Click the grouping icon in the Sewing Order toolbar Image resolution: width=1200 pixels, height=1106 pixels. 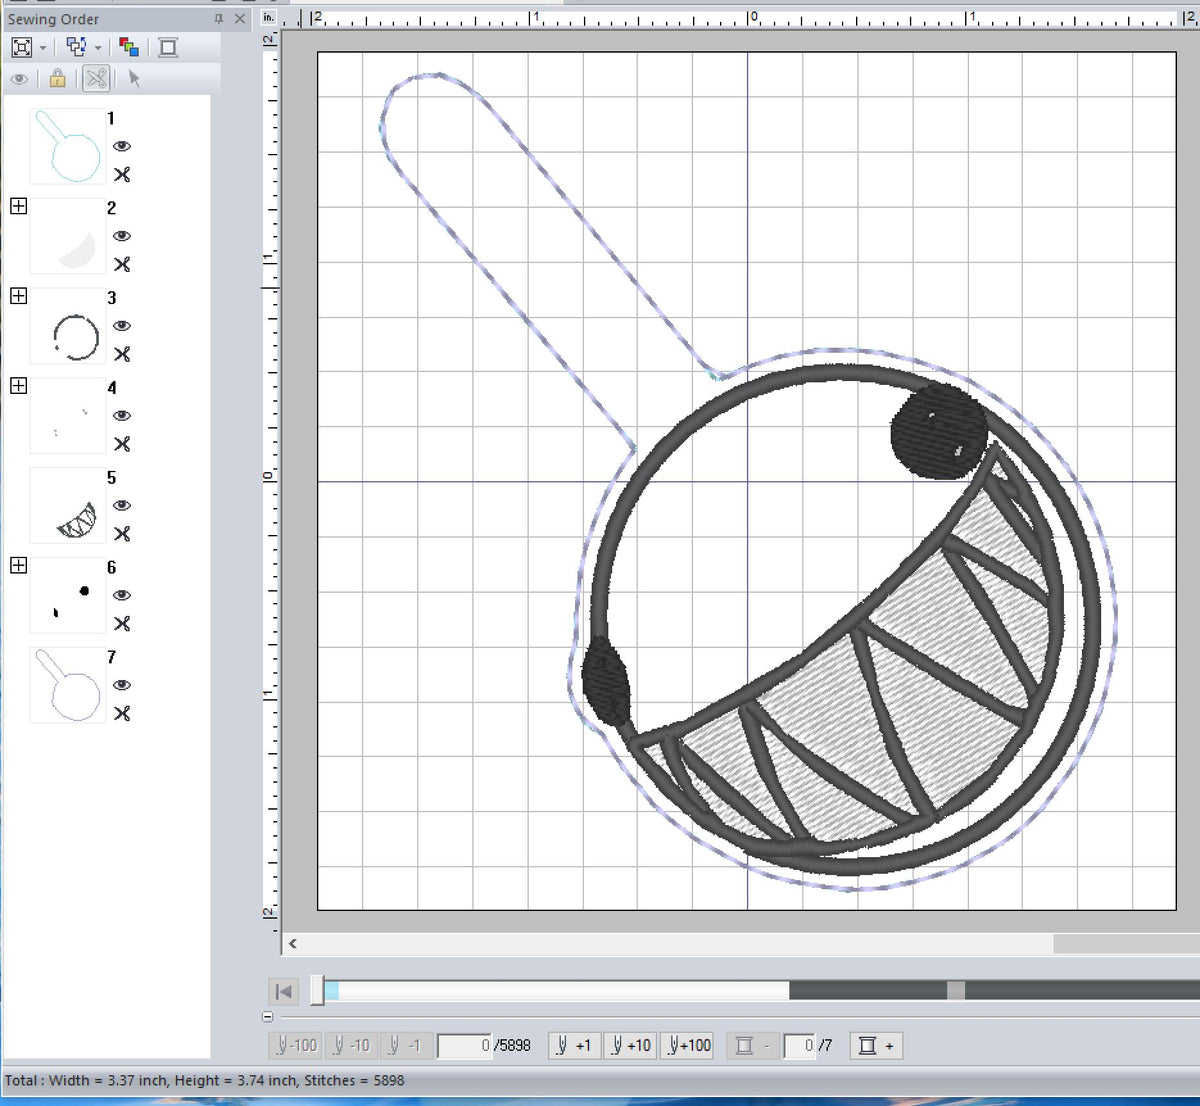(x=76, y=47)
